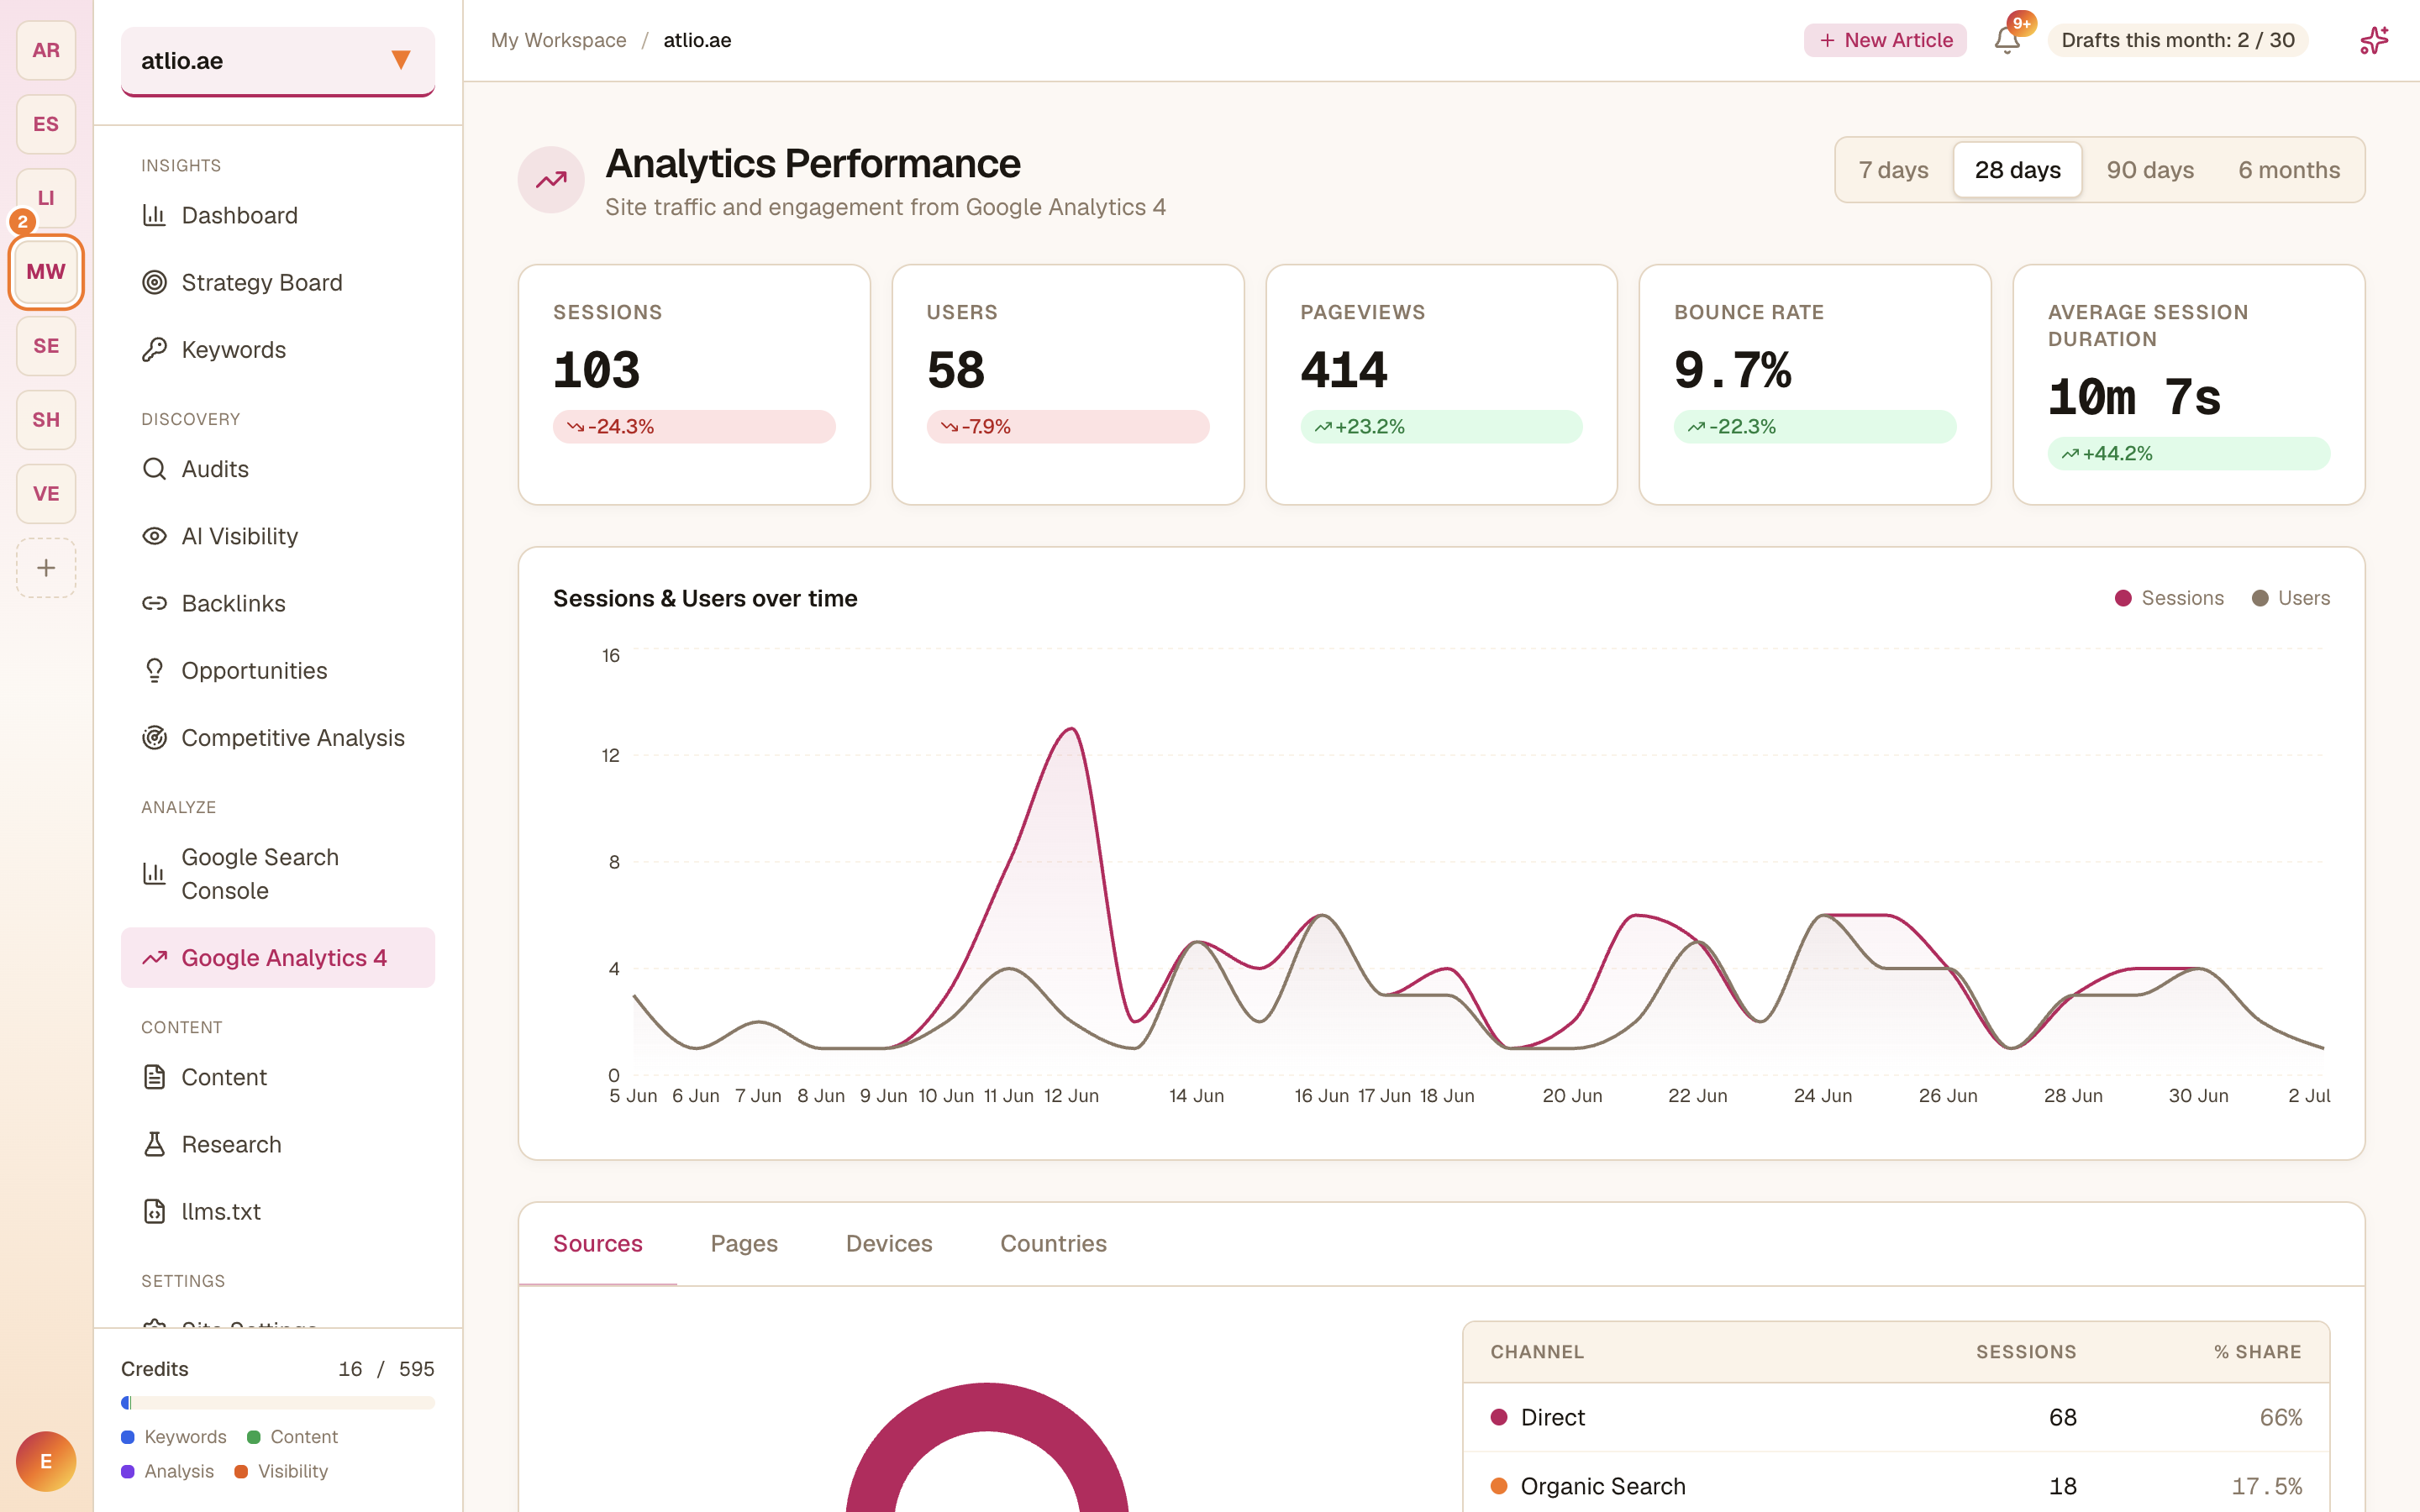Open the AR workspace avatar

click(46, 50)
